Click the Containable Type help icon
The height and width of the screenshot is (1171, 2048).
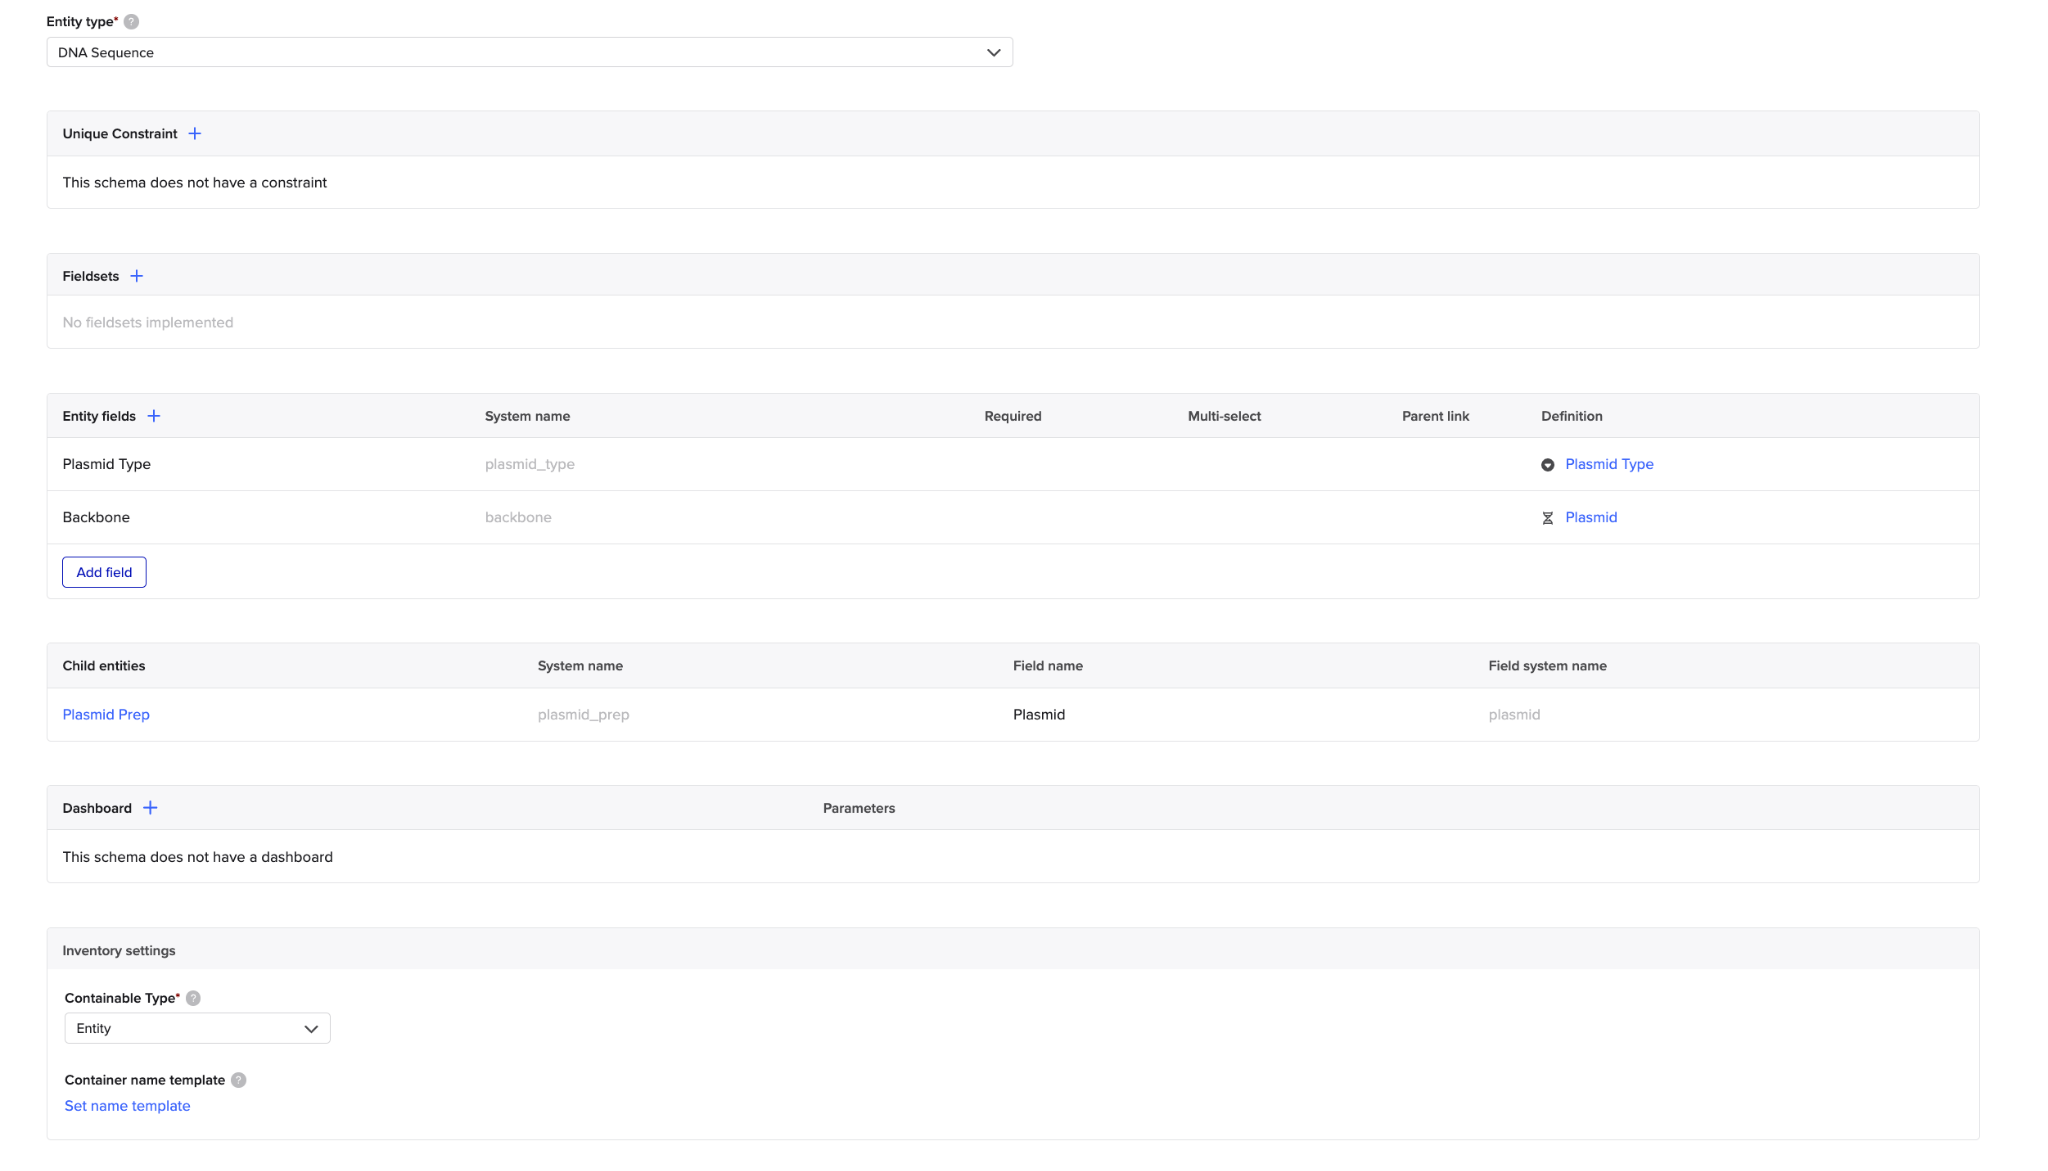point(194,998)
